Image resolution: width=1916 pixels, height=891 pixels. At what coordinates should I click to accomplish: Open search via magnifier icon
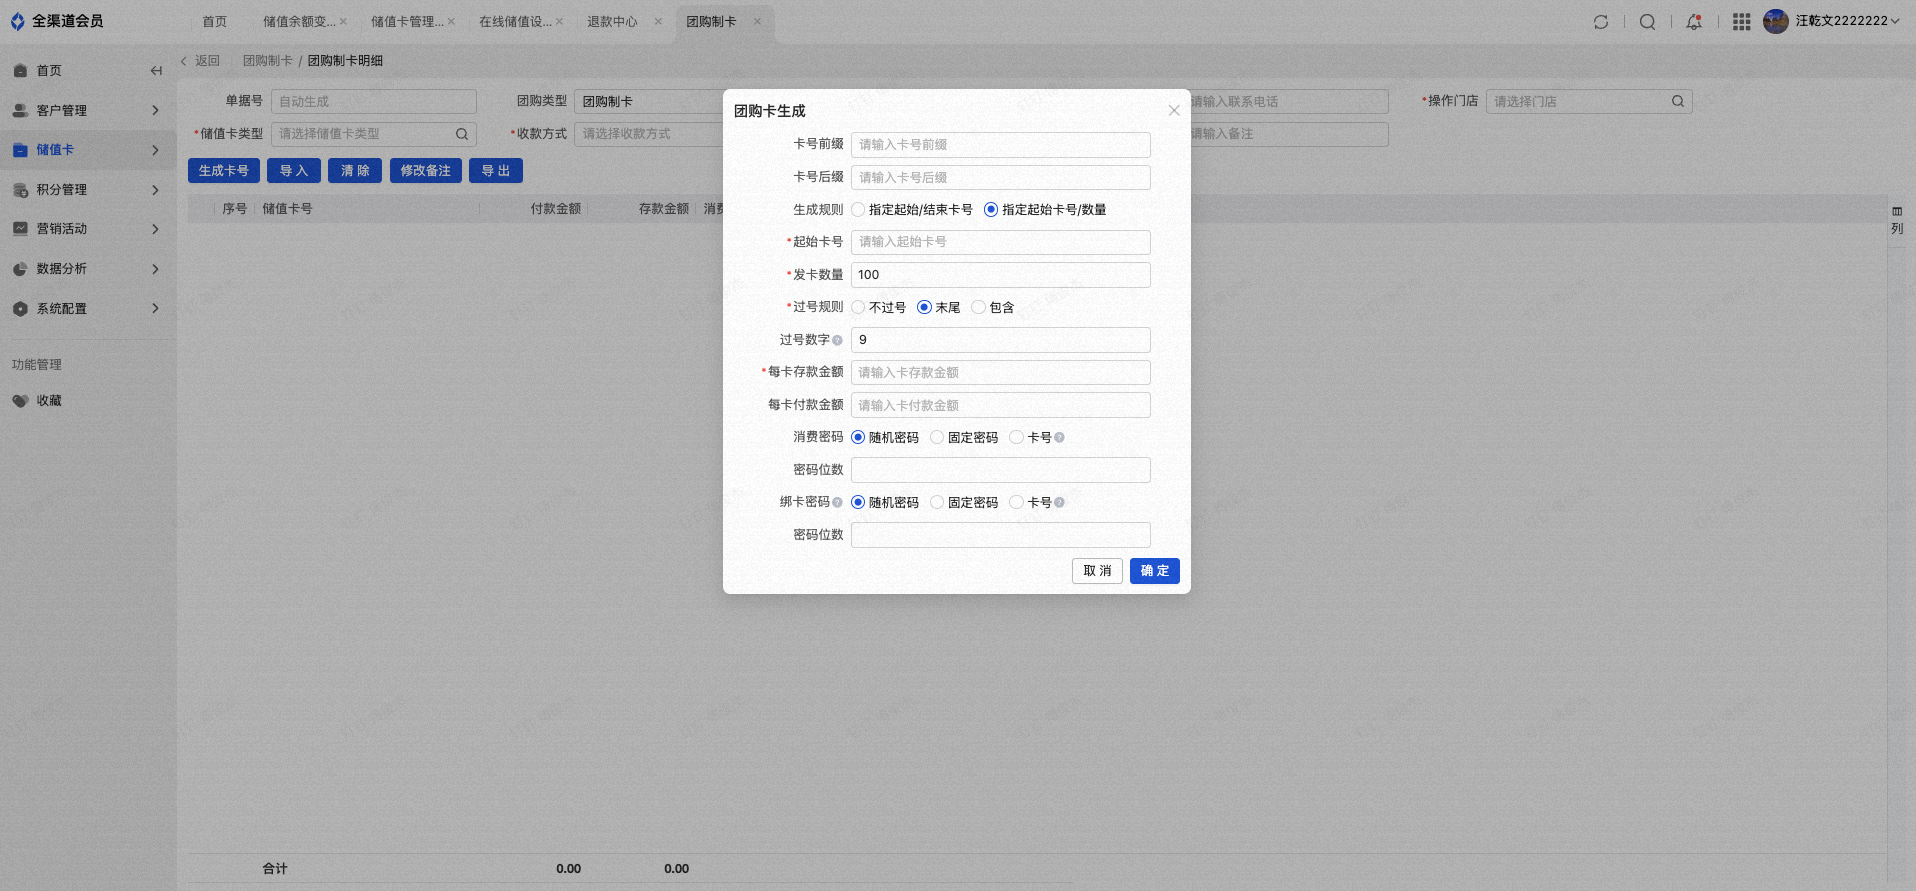click(x=1647, y=21)
